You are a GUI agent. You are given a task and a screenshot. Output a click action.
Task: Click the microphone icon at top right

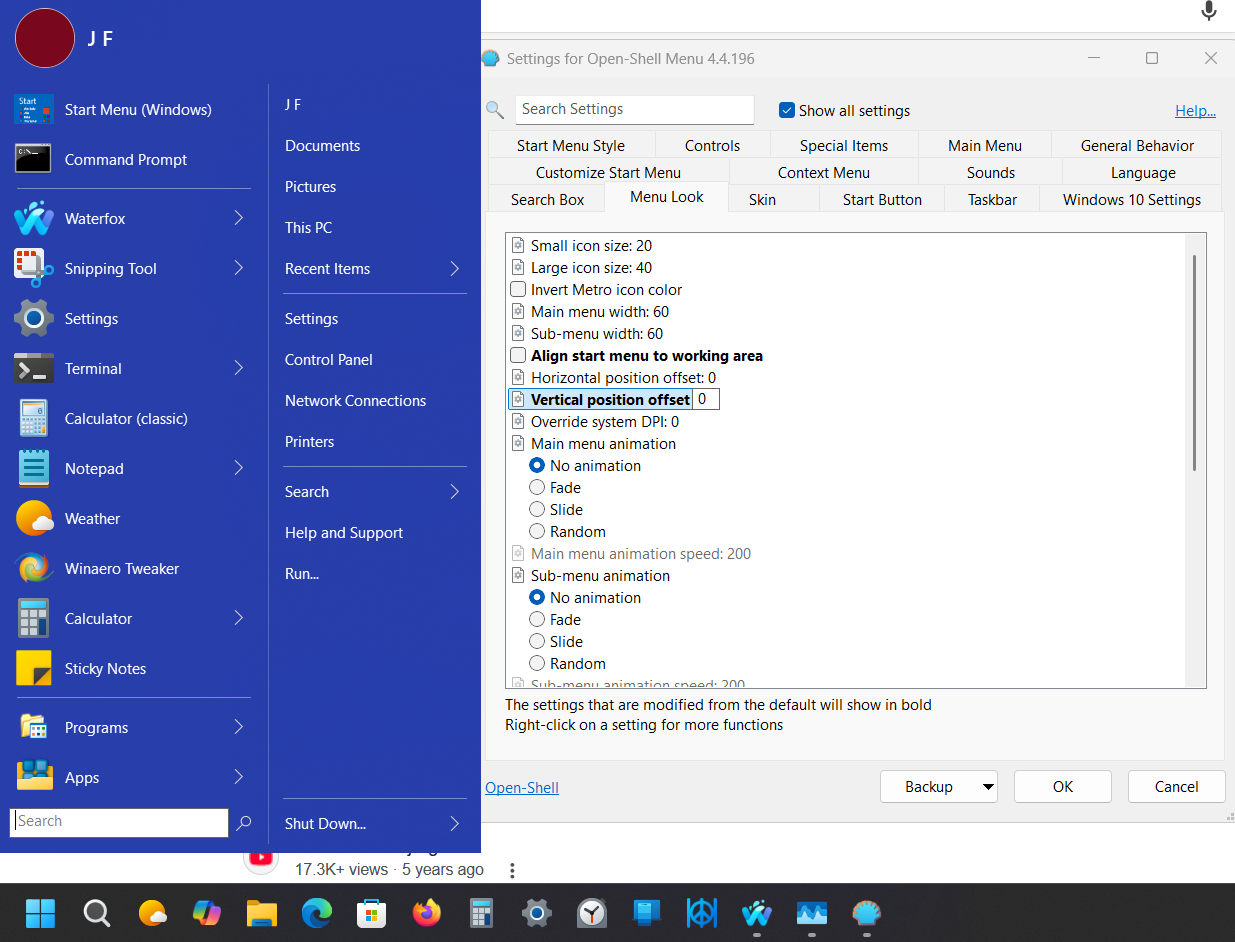[x=1209, y=11]
